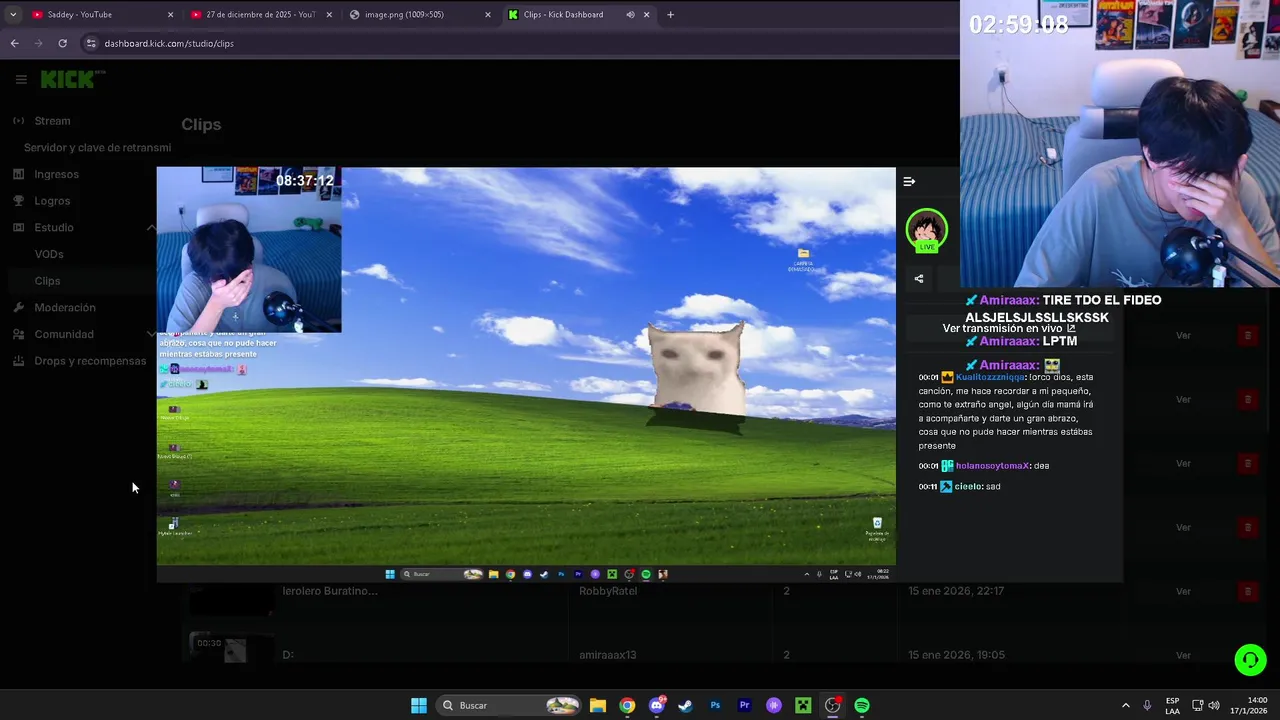This screenshot has height=720, width=1280.
Task: Go back in the browser
Action: 14,43
